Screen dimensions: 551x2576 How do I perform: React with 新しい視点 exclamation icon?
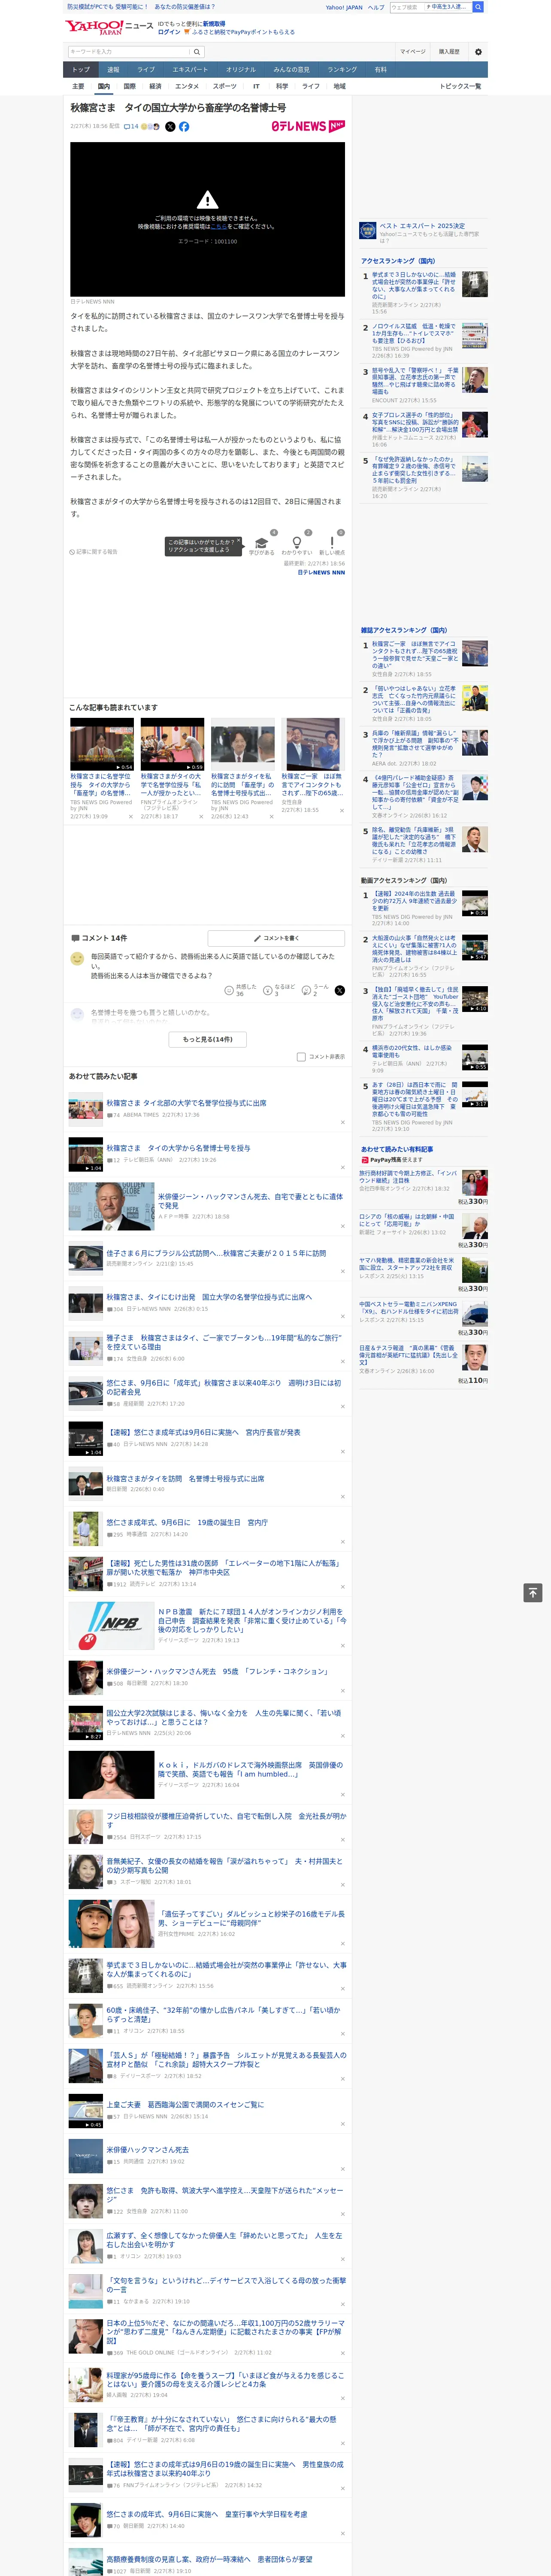pos(332,544)
